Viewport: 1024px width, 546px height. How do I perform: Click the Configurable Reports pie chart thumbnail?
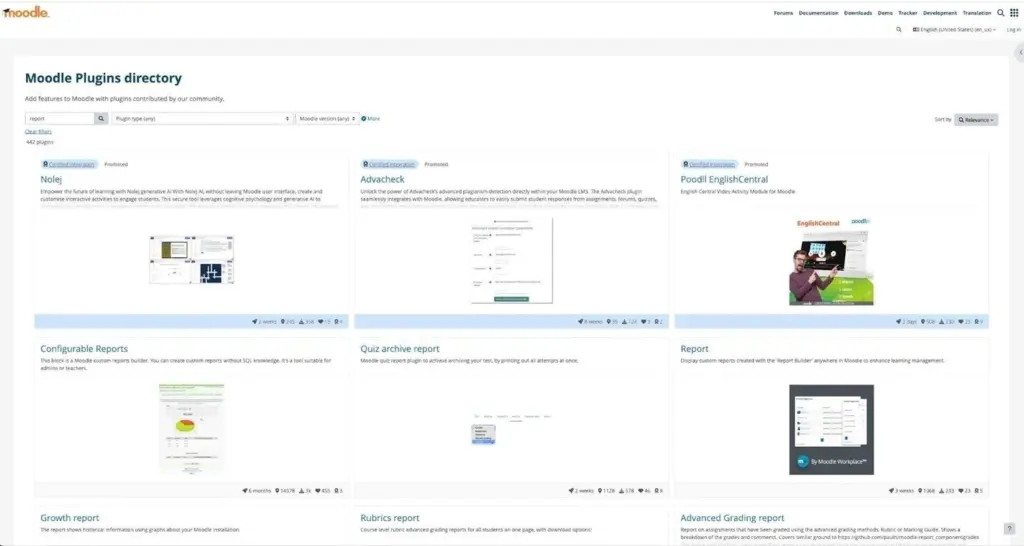point(191,428)
